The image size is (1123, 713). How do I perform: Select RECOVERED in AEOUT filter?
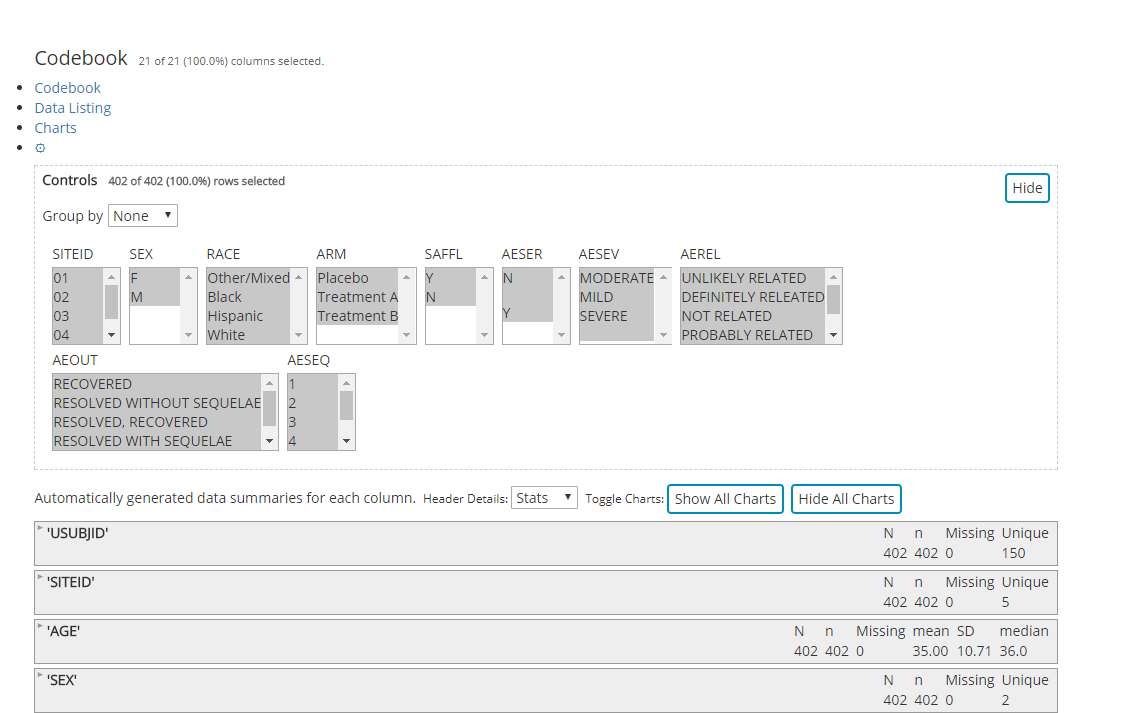157,384
